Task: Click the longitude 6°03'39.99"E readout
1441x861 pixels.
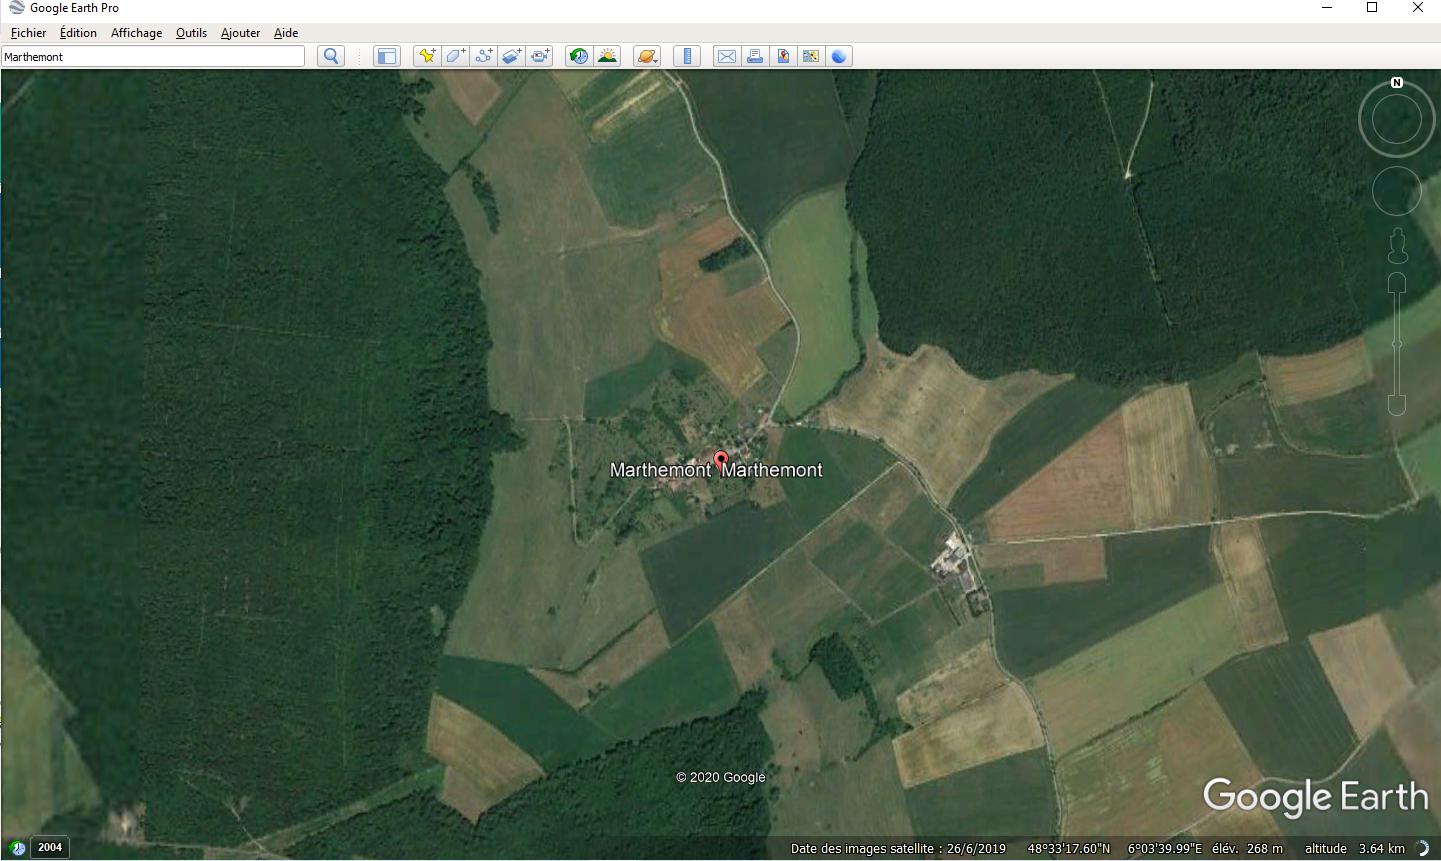Action: 1166,848
